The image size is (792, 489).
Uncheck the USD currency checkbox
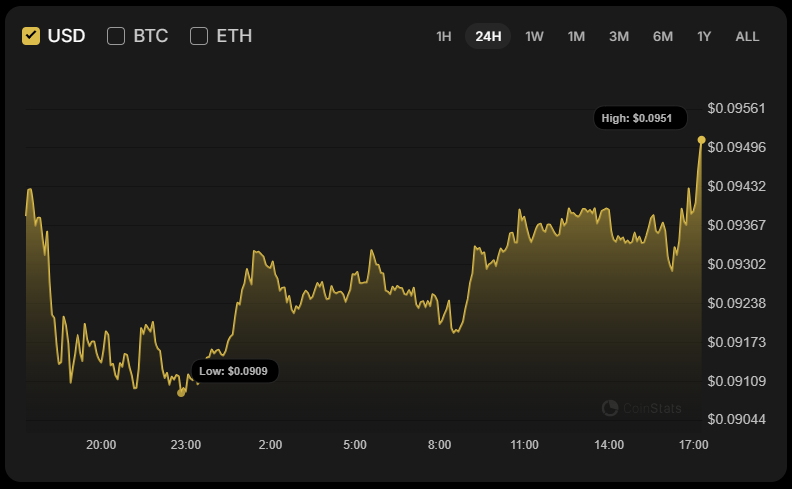[31, 36]
